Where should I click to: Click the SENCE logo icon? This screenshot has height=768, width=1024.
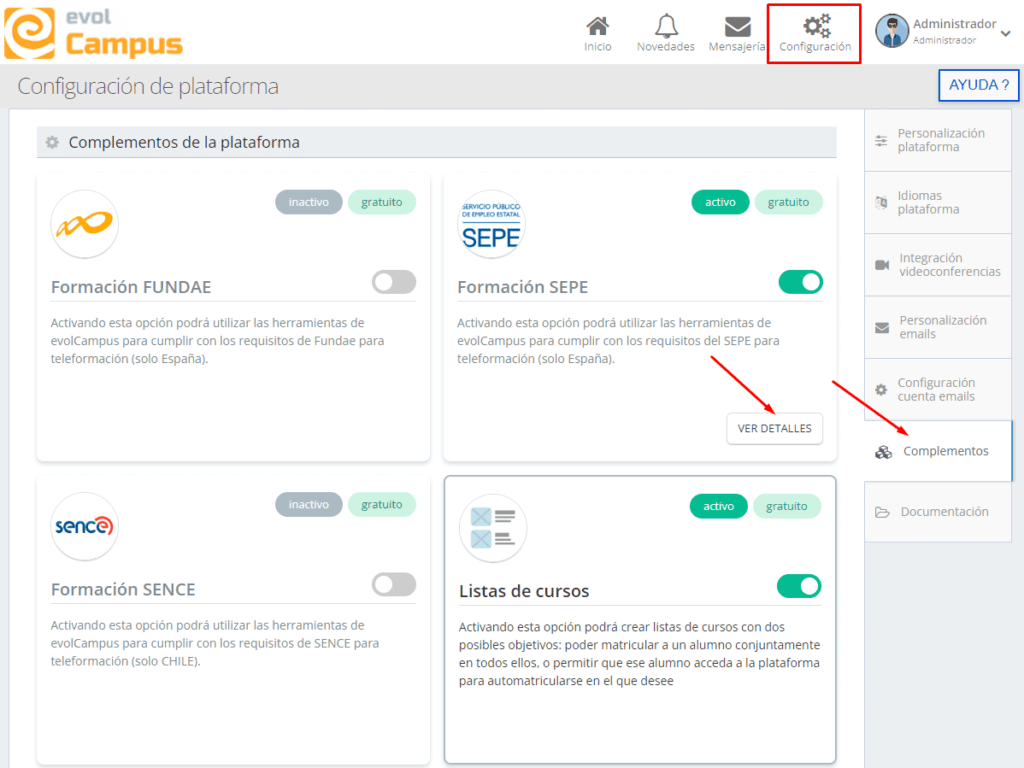[84, 526]
